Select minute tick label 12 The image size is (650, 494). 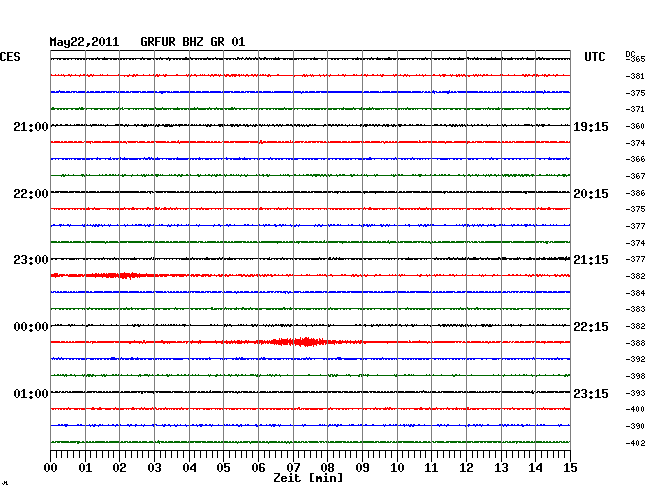pos(466,468)
